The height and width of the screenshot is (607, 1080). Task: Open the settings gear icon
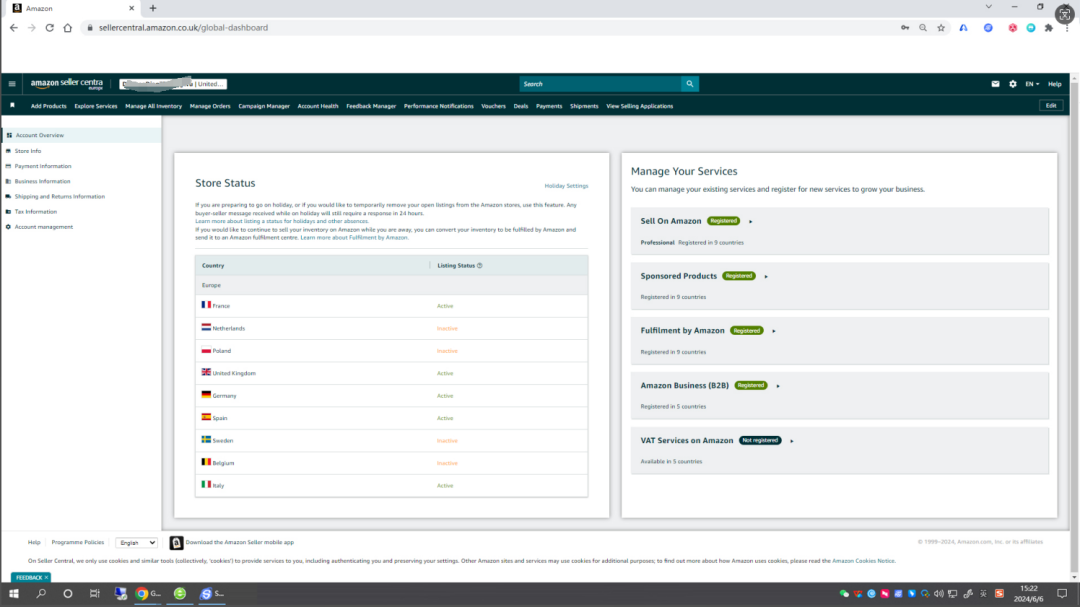pyautogui.click(x=1012, y=84)
